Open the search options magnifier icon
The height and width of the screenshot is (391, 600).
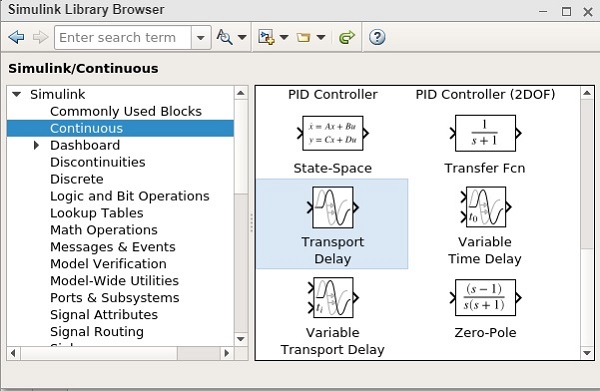(x=225, y=37)
